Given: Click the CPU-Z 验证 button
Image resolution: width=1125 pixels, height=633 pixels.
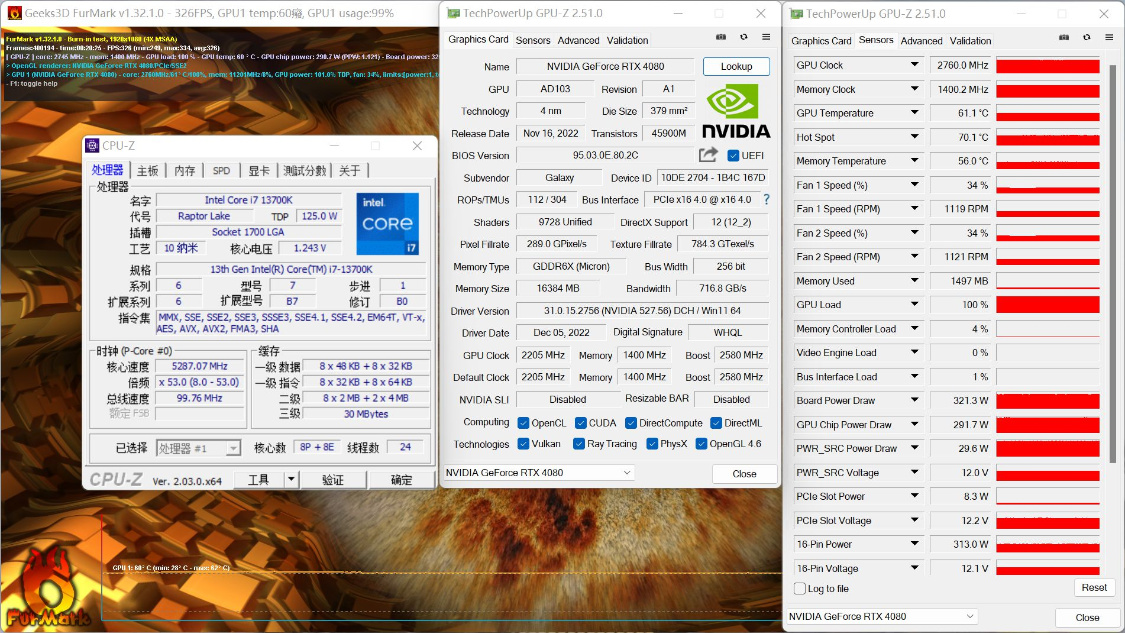Looking at the screenshot, I should coord(333,479).
